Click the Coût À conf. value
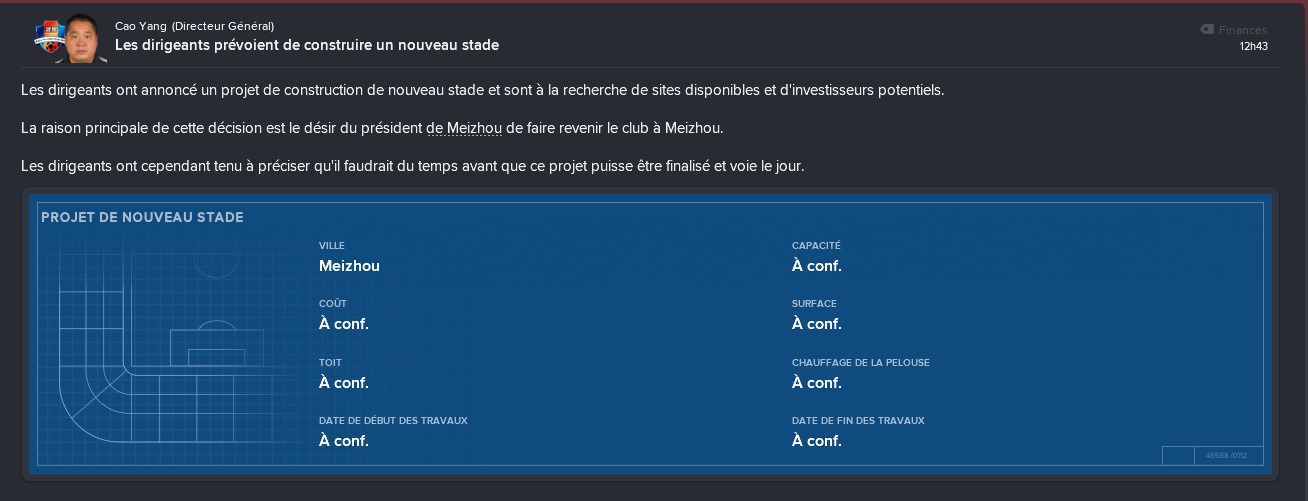This screenshot has height=501, width=1308. [344, 324]
